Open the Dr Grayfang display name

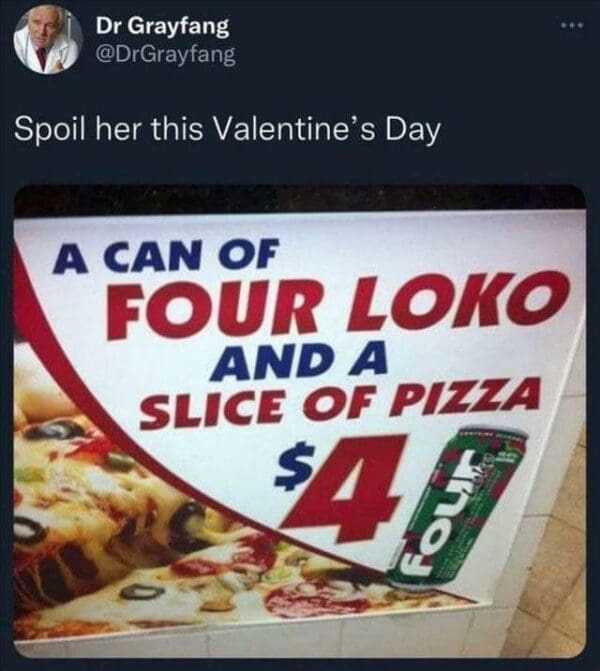click(x=163, y=24)
